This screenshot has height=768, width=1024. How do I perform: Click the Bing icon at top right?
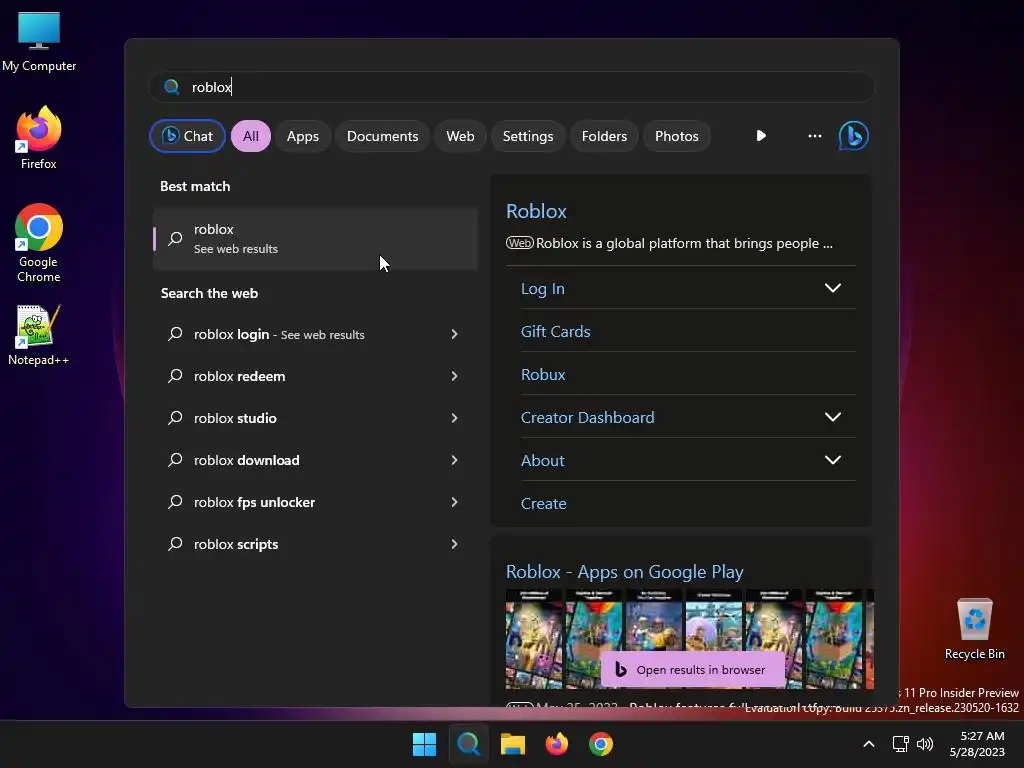click(x=854, y=136)
